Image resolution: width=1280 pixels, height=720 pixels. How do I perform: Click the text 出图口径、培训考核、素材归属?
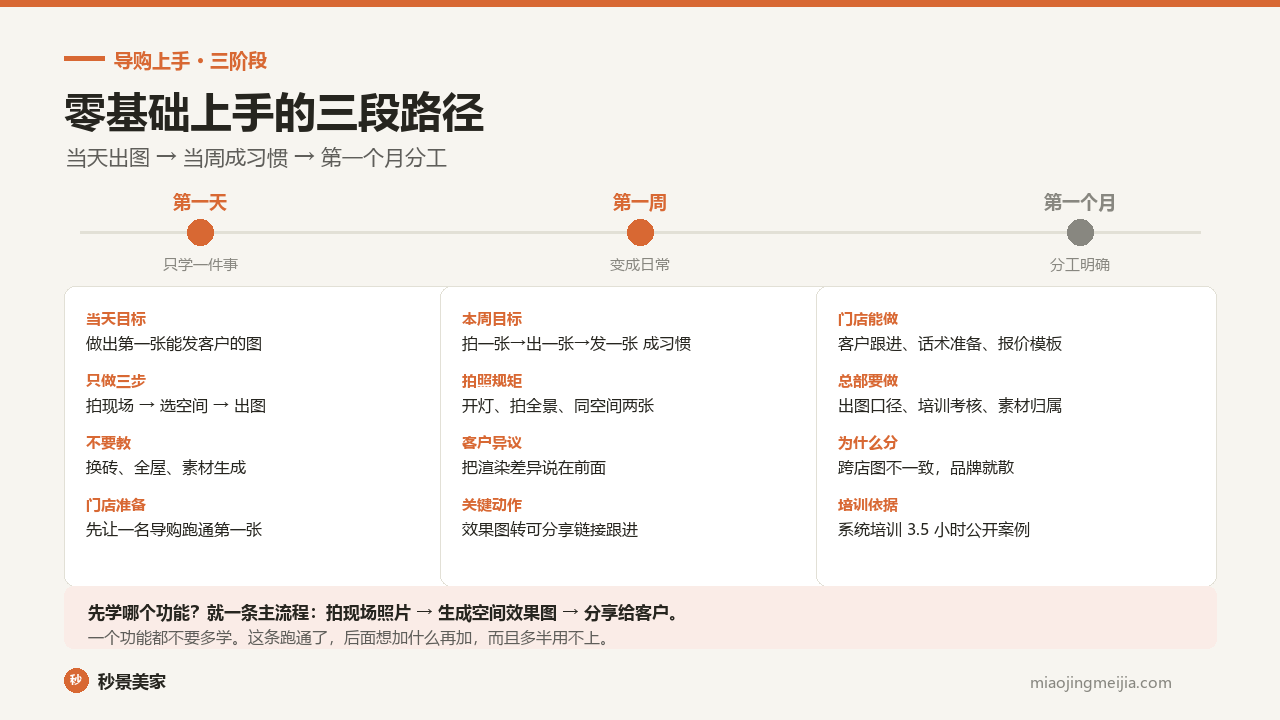click(x=950, y=406)
